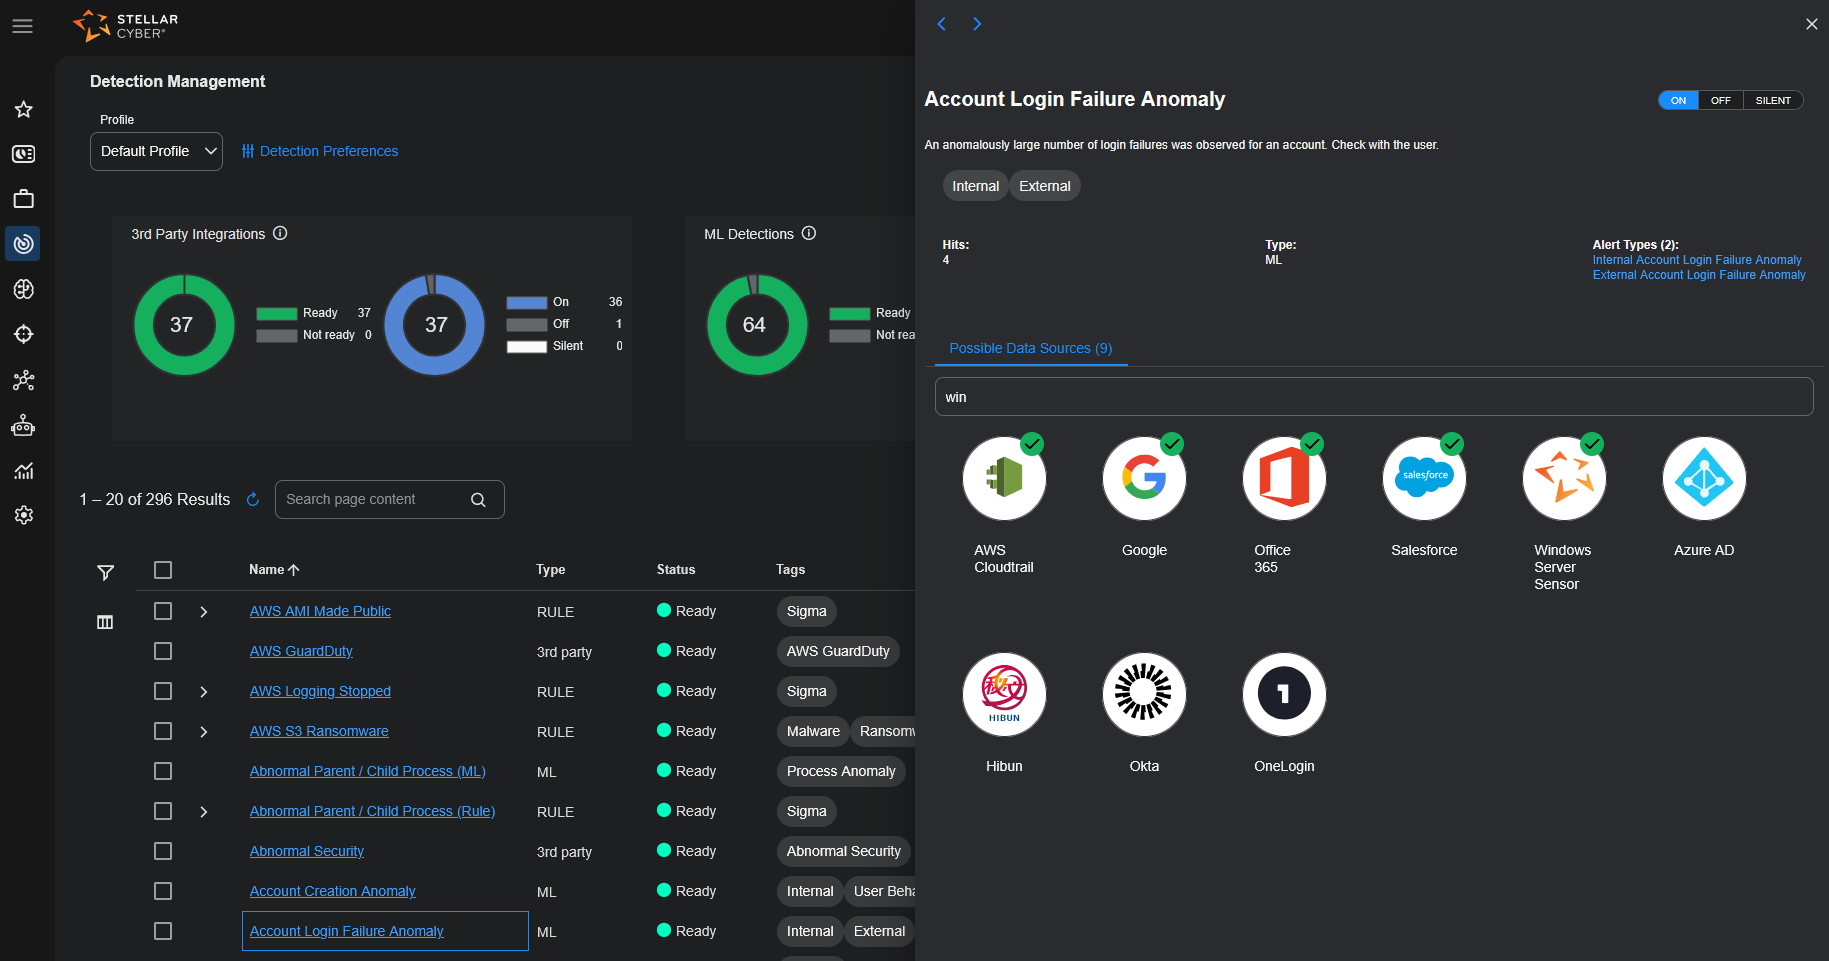Show info for 3rd Party Integrations
This screenshot has width=1829, height=961.
tap(280, 233)
